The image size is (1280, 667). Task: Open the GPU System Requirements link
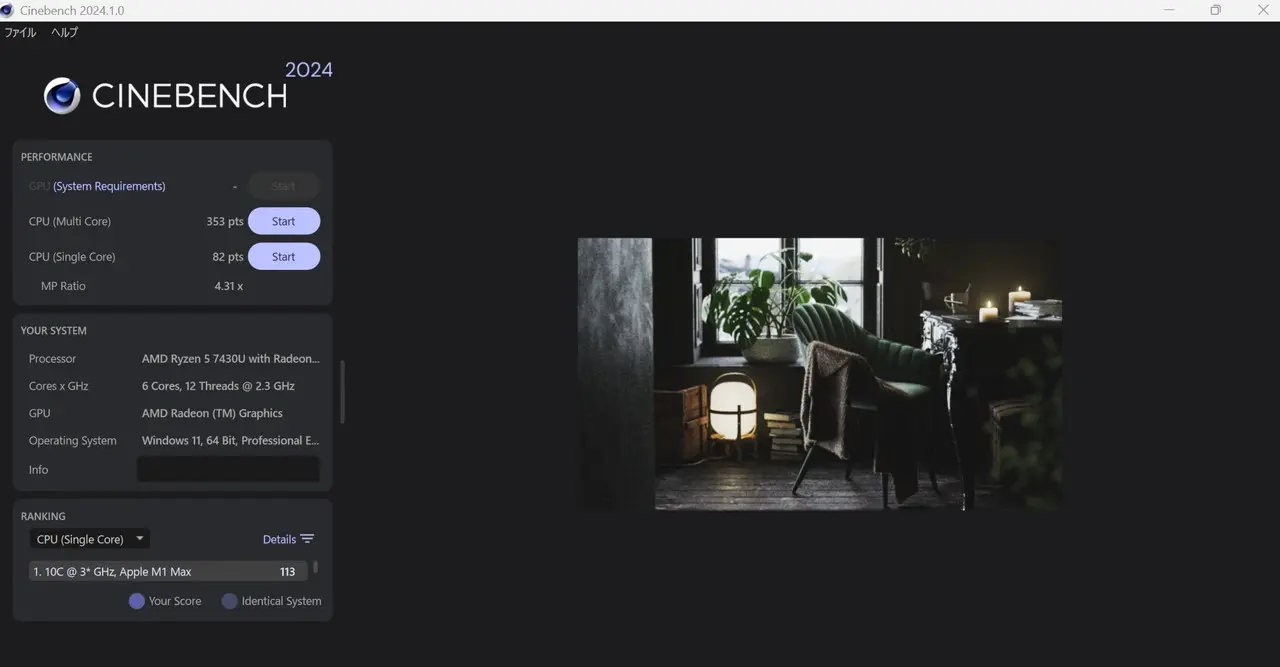(x=109, y=186)
